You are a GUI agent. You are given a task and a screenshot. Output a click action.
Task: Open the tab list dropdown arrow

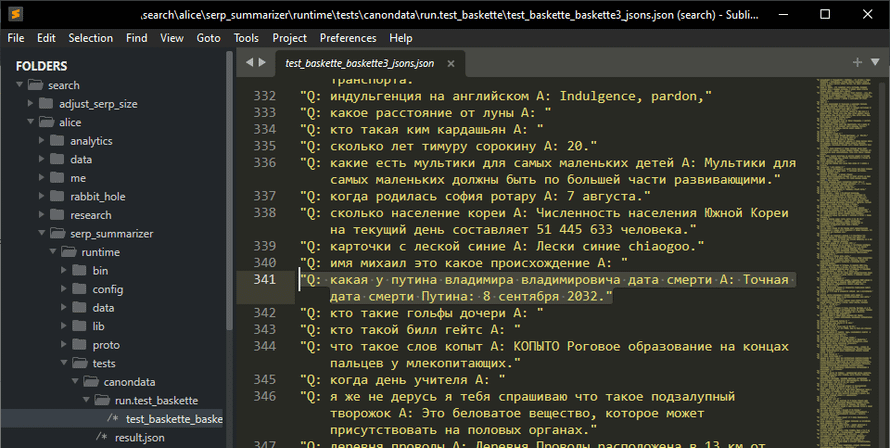coord(875,62)
